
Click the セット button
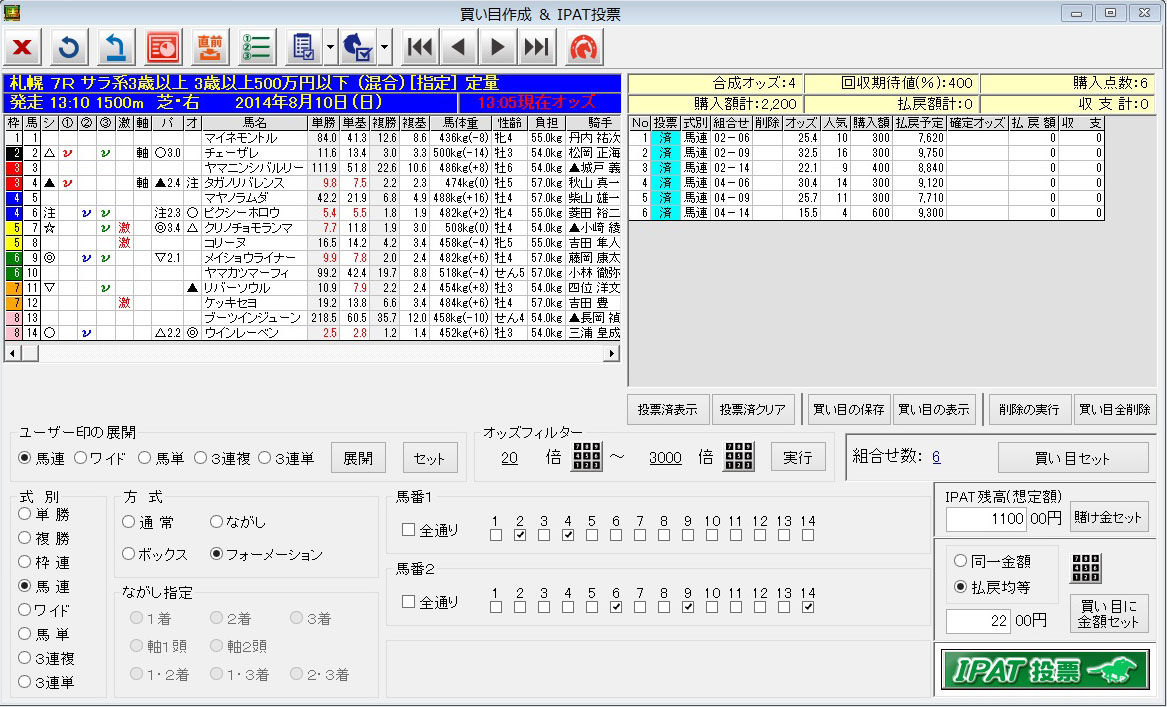coord(429,458)
